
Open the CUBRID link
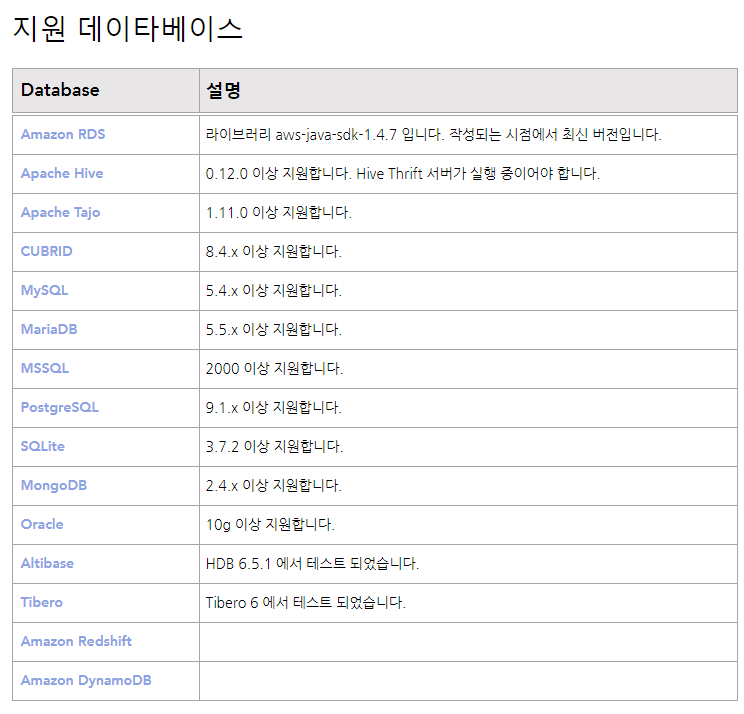46,251
